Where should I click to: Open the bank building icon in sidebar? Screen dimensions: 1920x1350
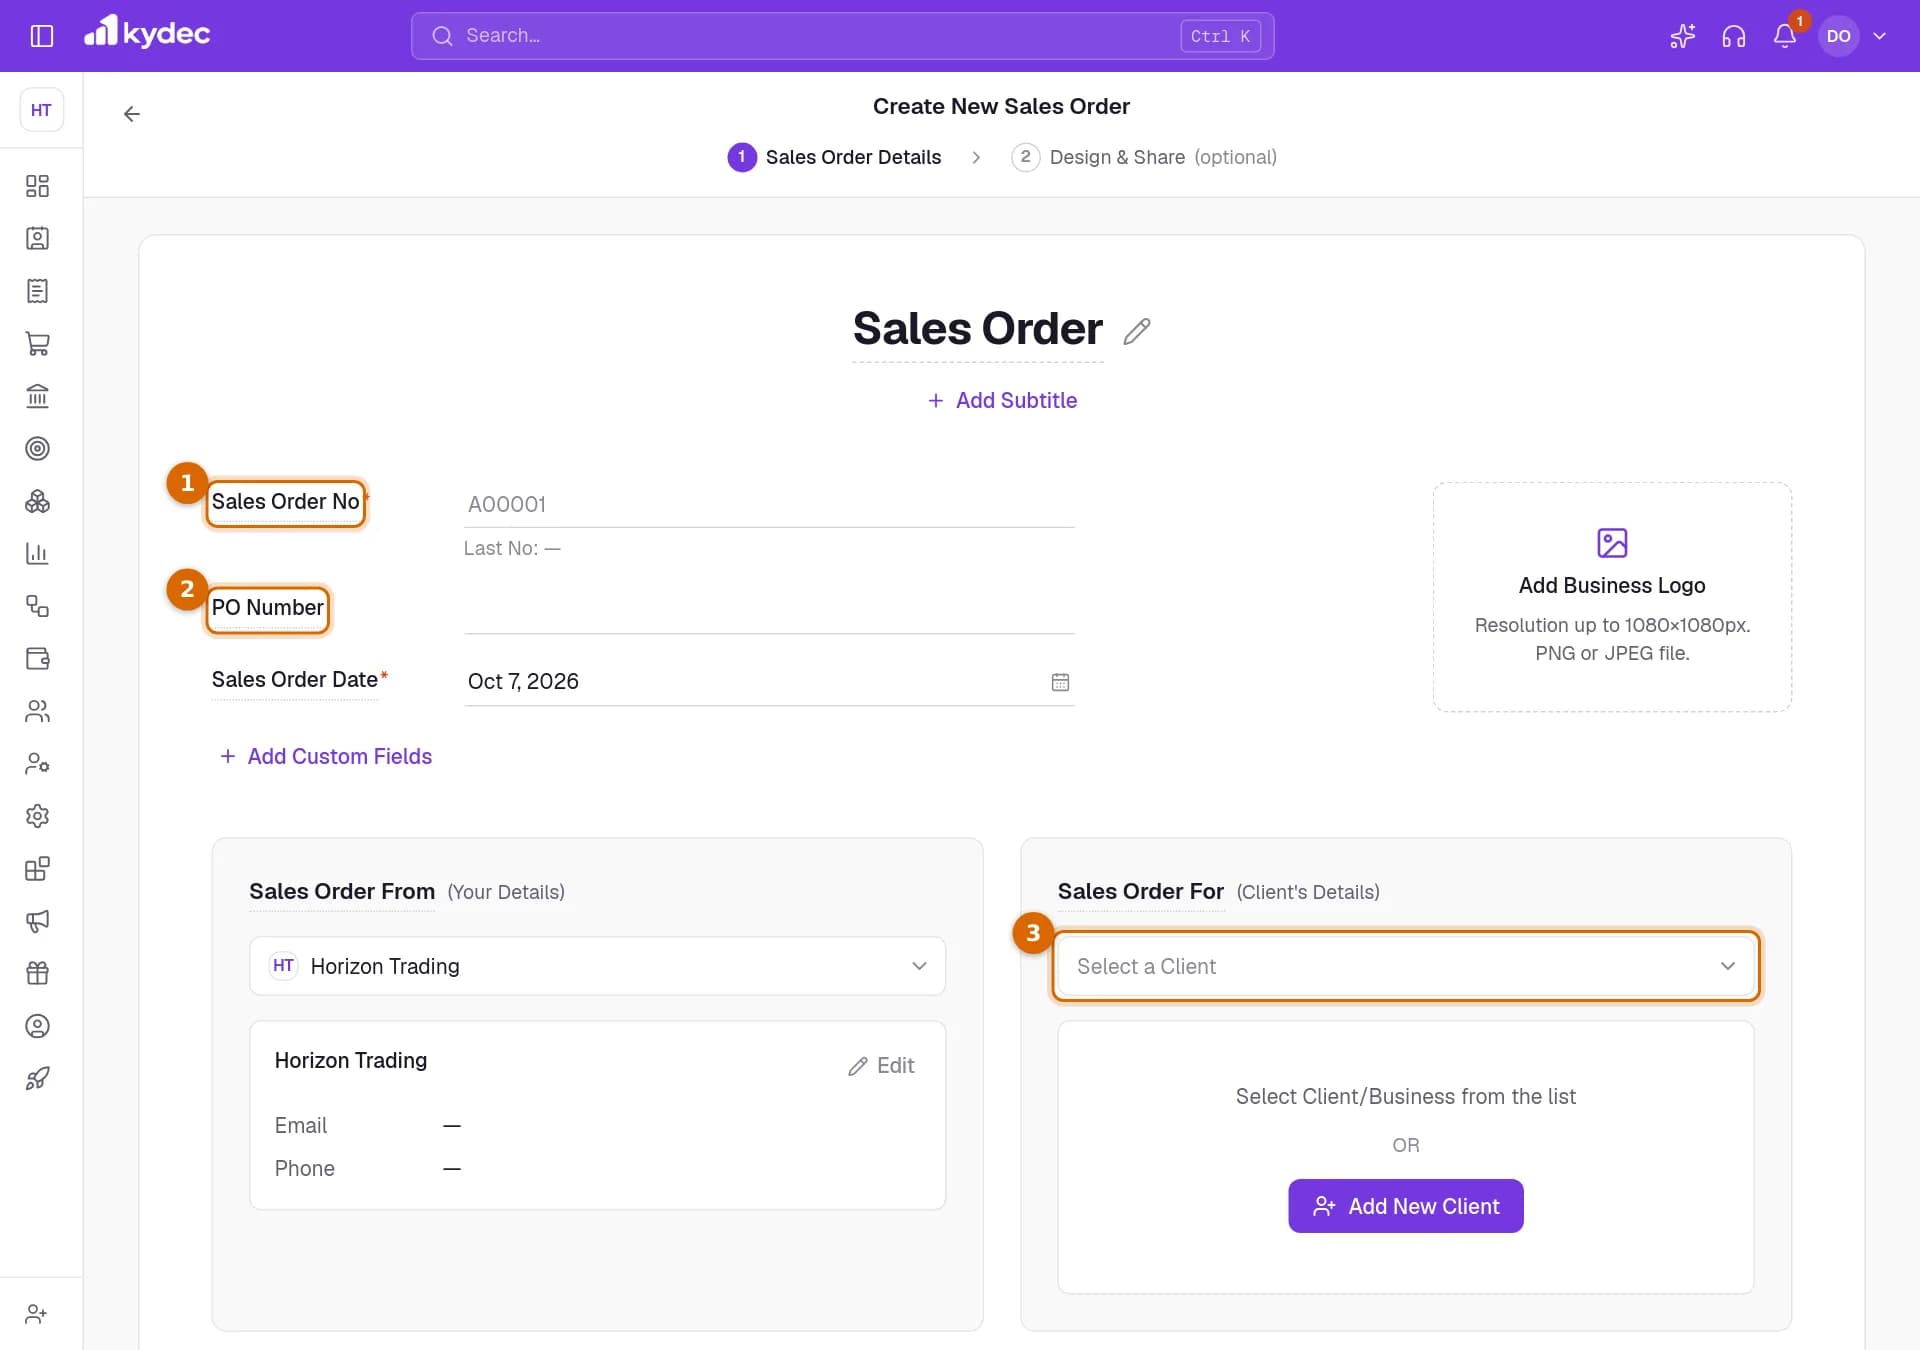coord(37,396)
